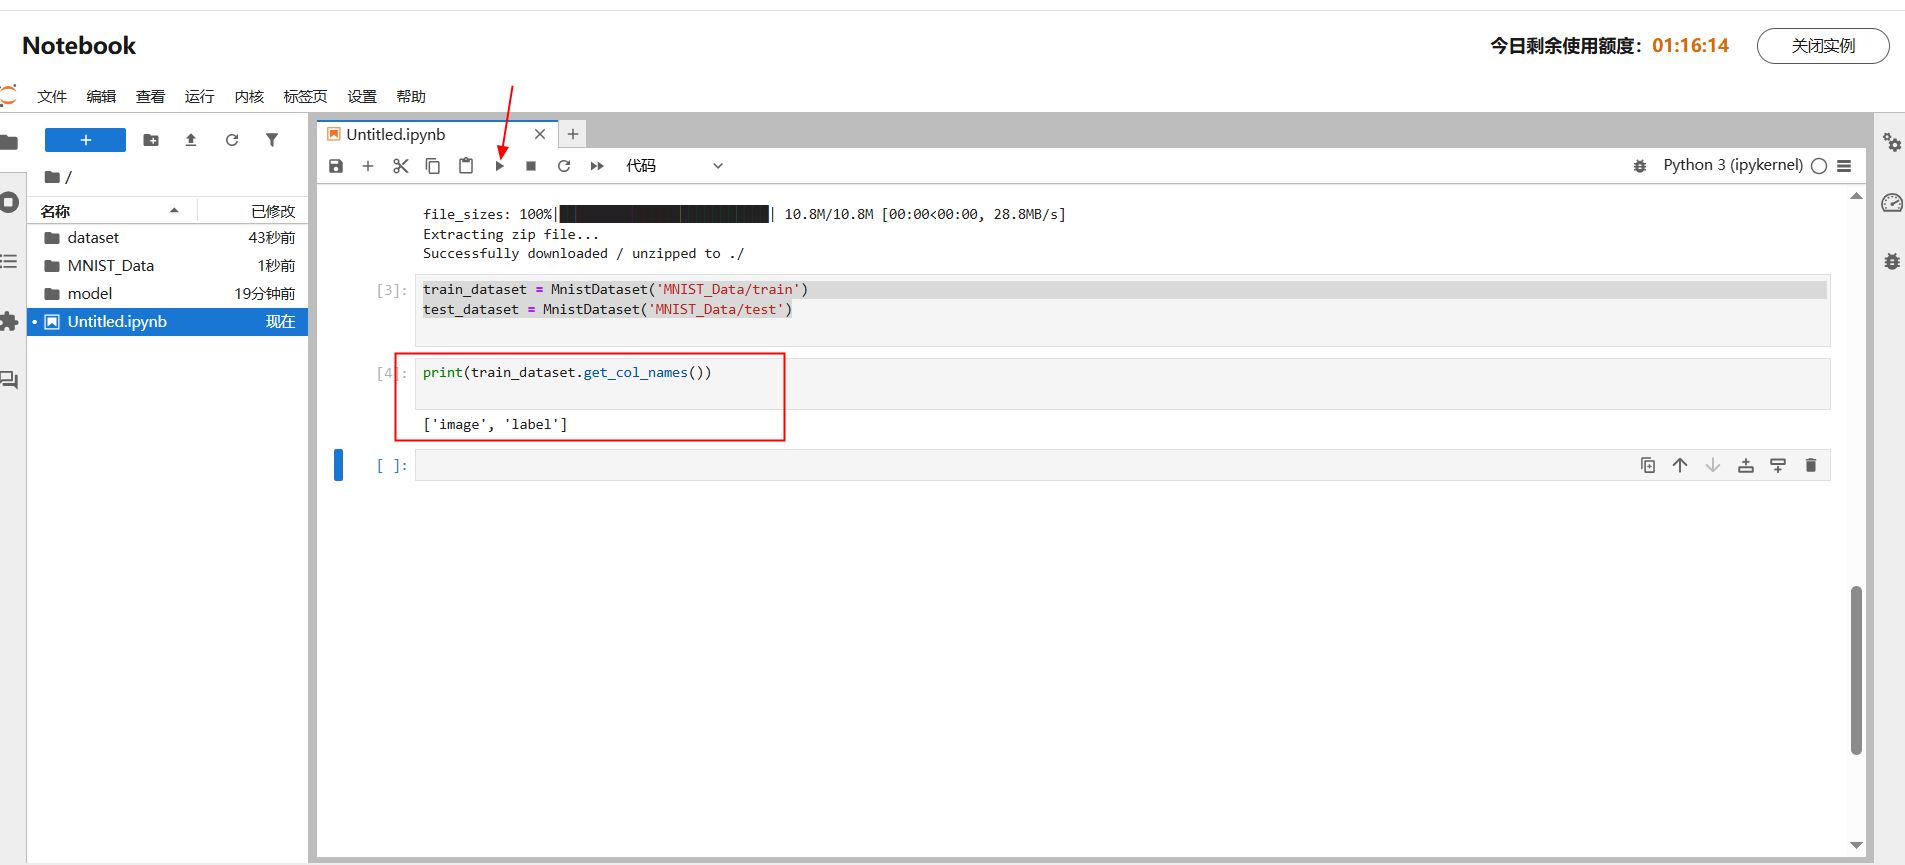
Task: Switch kernel via Python 3 (ipykernel)
Action: pos(1733,165)
